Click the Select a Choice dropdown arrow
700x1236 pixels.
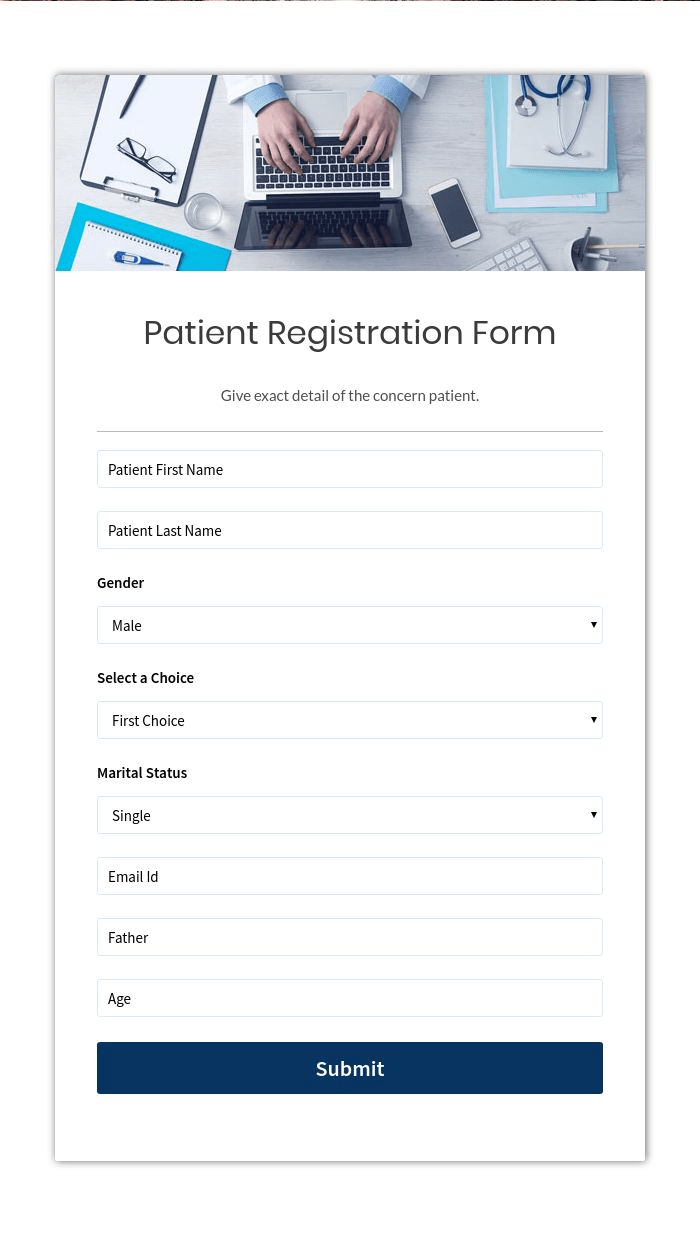(x=593, y=719)
